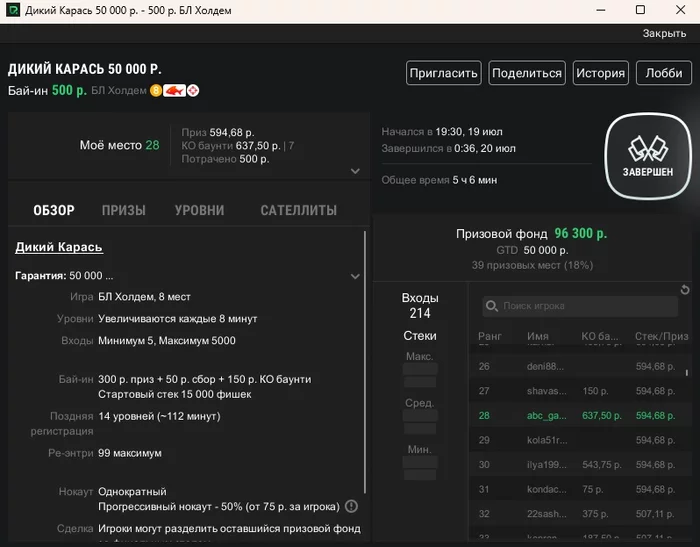Open the История button
This screenshot has width=700, height=547.
600,73
